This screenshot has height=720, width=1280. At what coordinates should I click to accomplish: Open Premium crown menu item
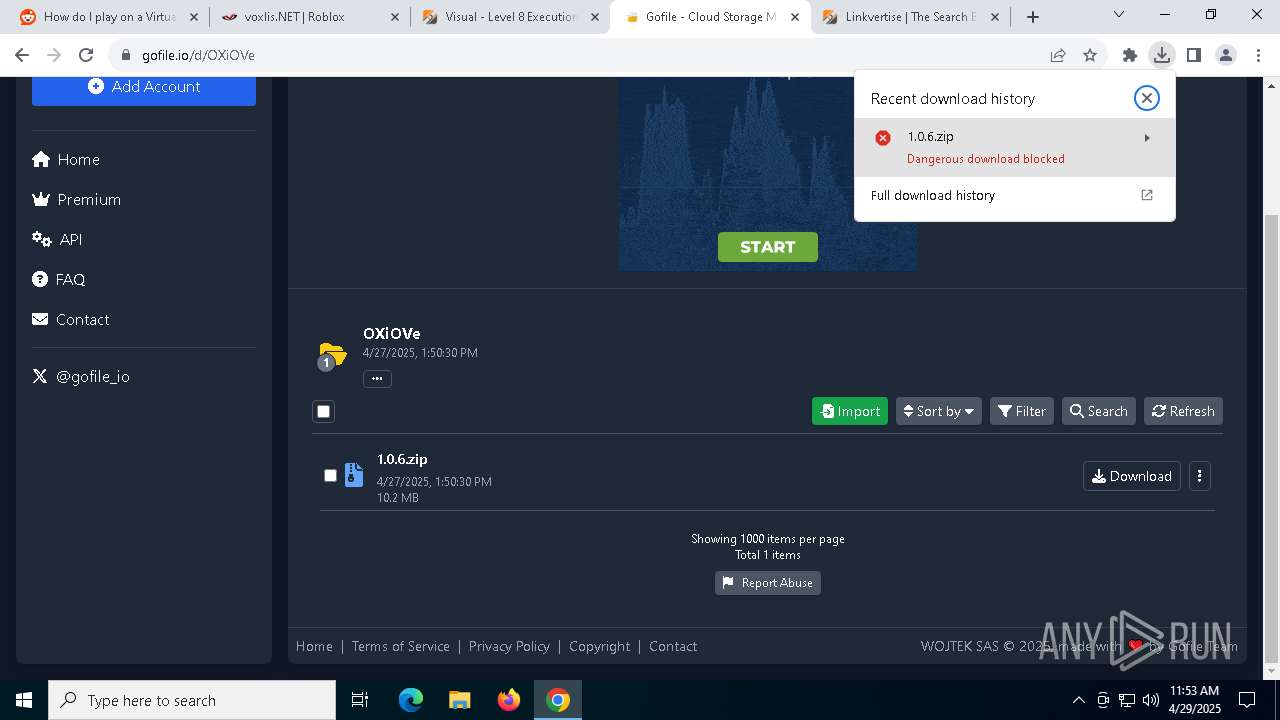tap(77, 200)
